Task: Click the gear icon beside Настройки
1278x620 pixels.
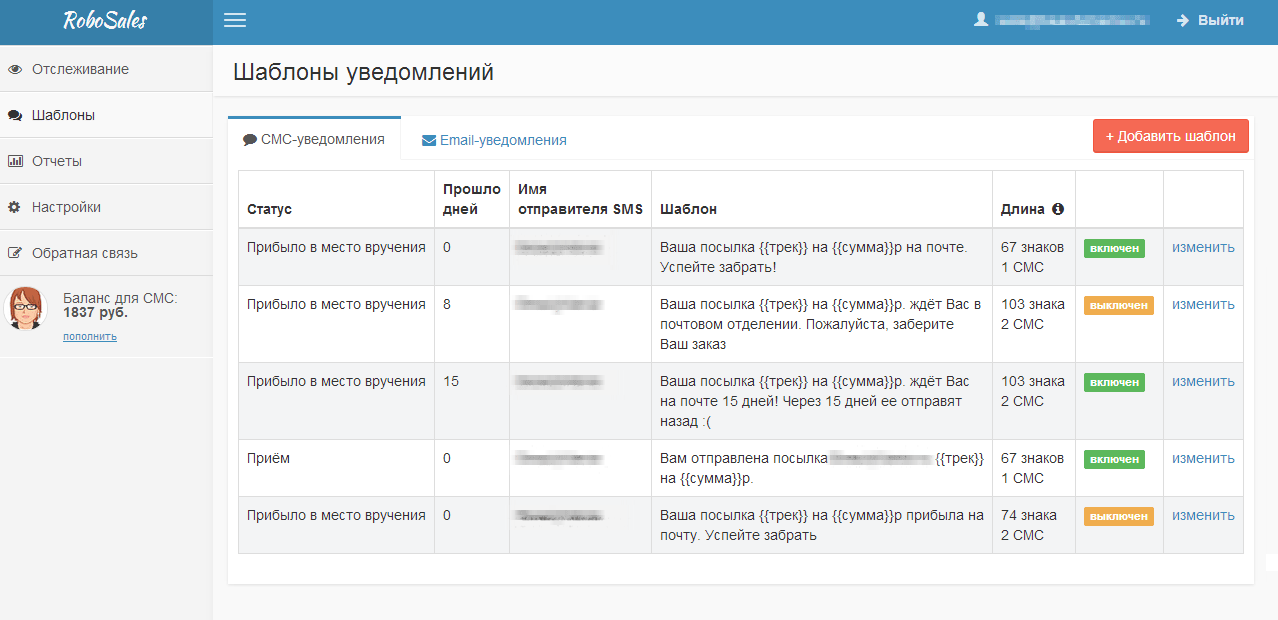Action: coord(15,207)
